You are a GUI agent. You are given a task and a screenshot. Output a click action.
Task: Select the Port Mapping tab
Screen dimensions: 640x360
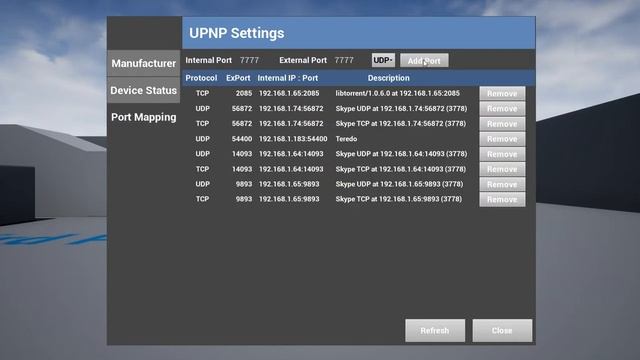coord(144,117)
